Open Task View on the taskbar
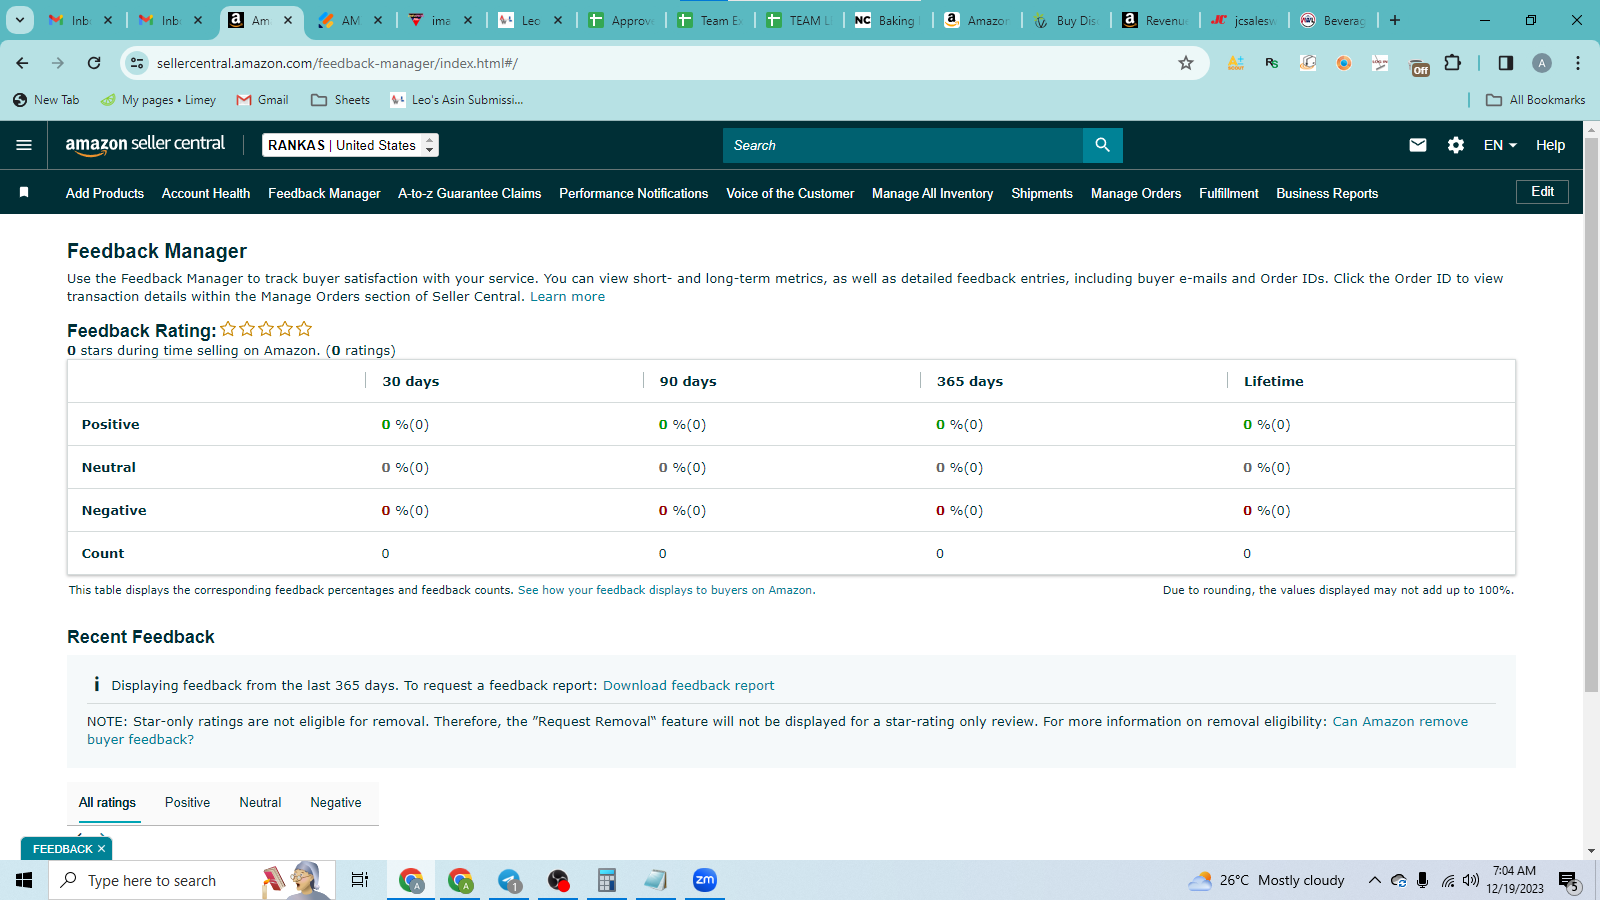The image size is (1600, 900). pyautogui.click(x=360, y=880)
